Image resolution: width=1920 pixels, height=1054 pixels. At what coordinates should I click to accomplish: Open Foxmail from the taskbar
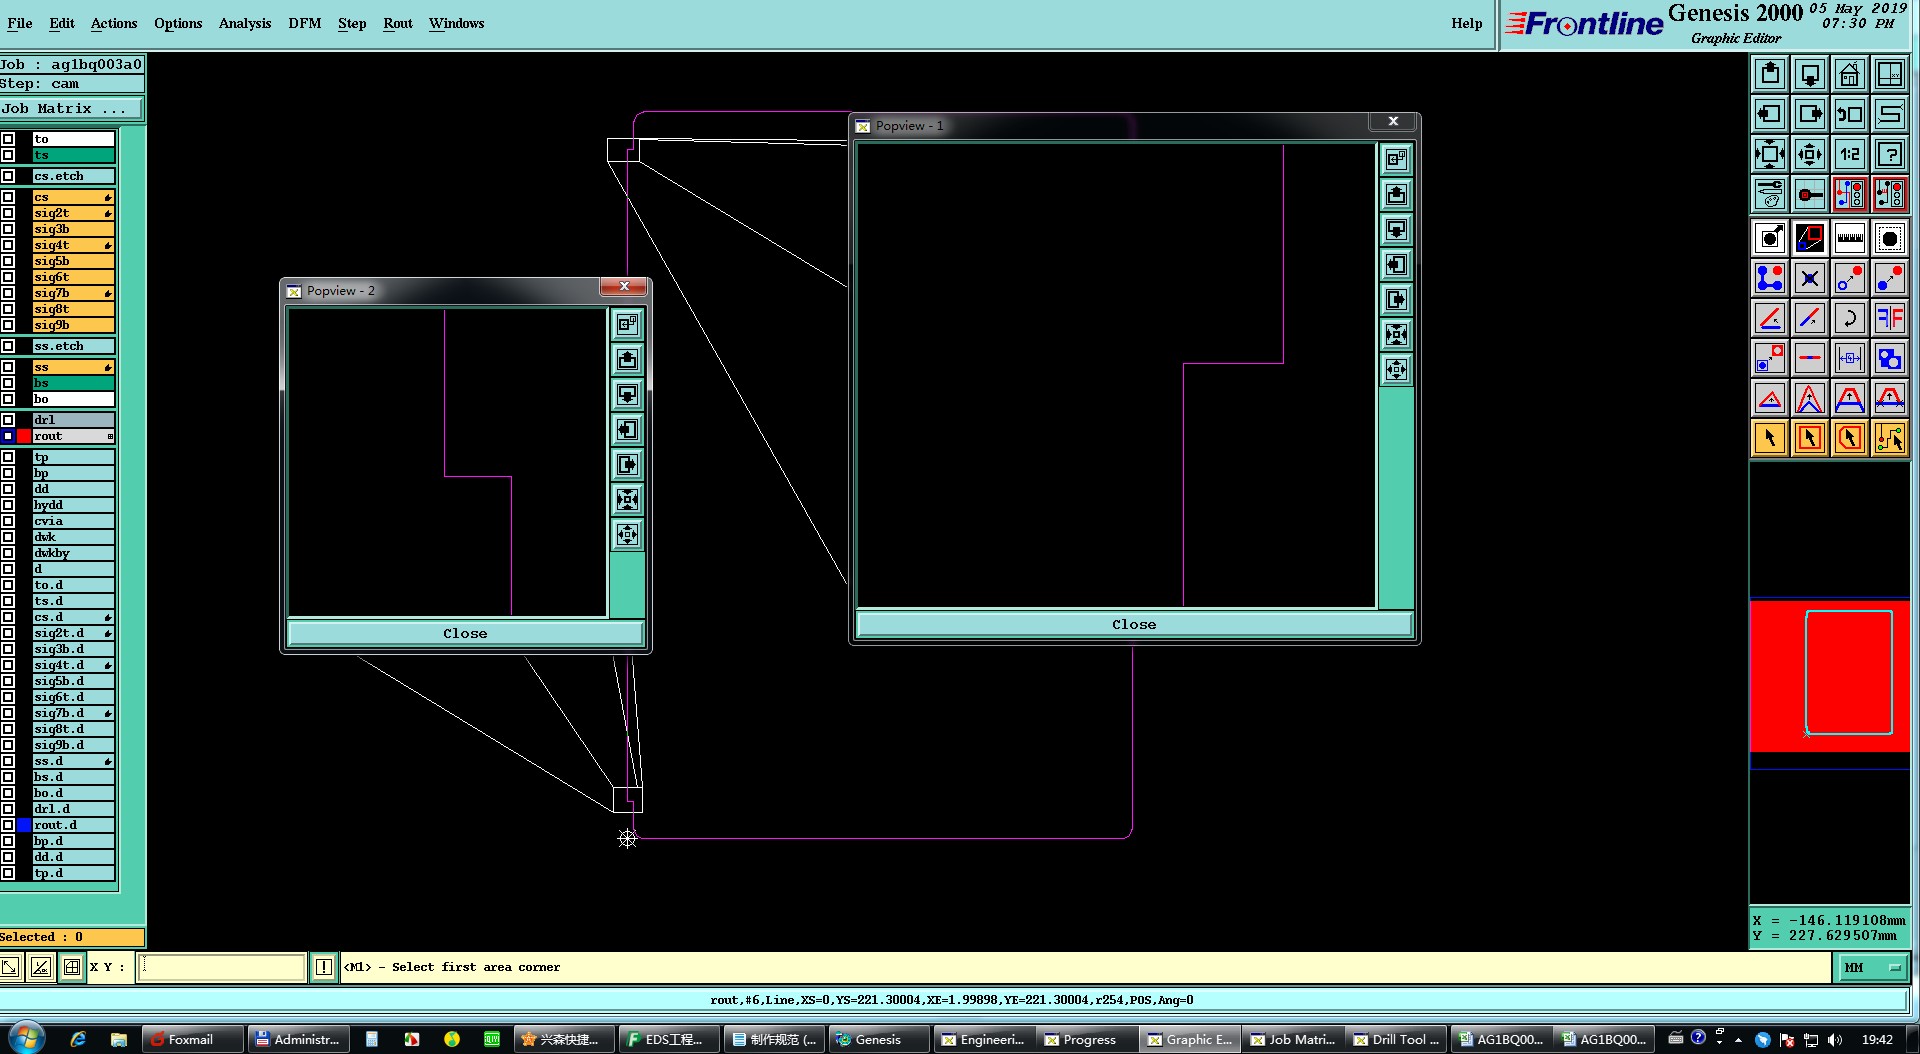[x=192, y=1039]
